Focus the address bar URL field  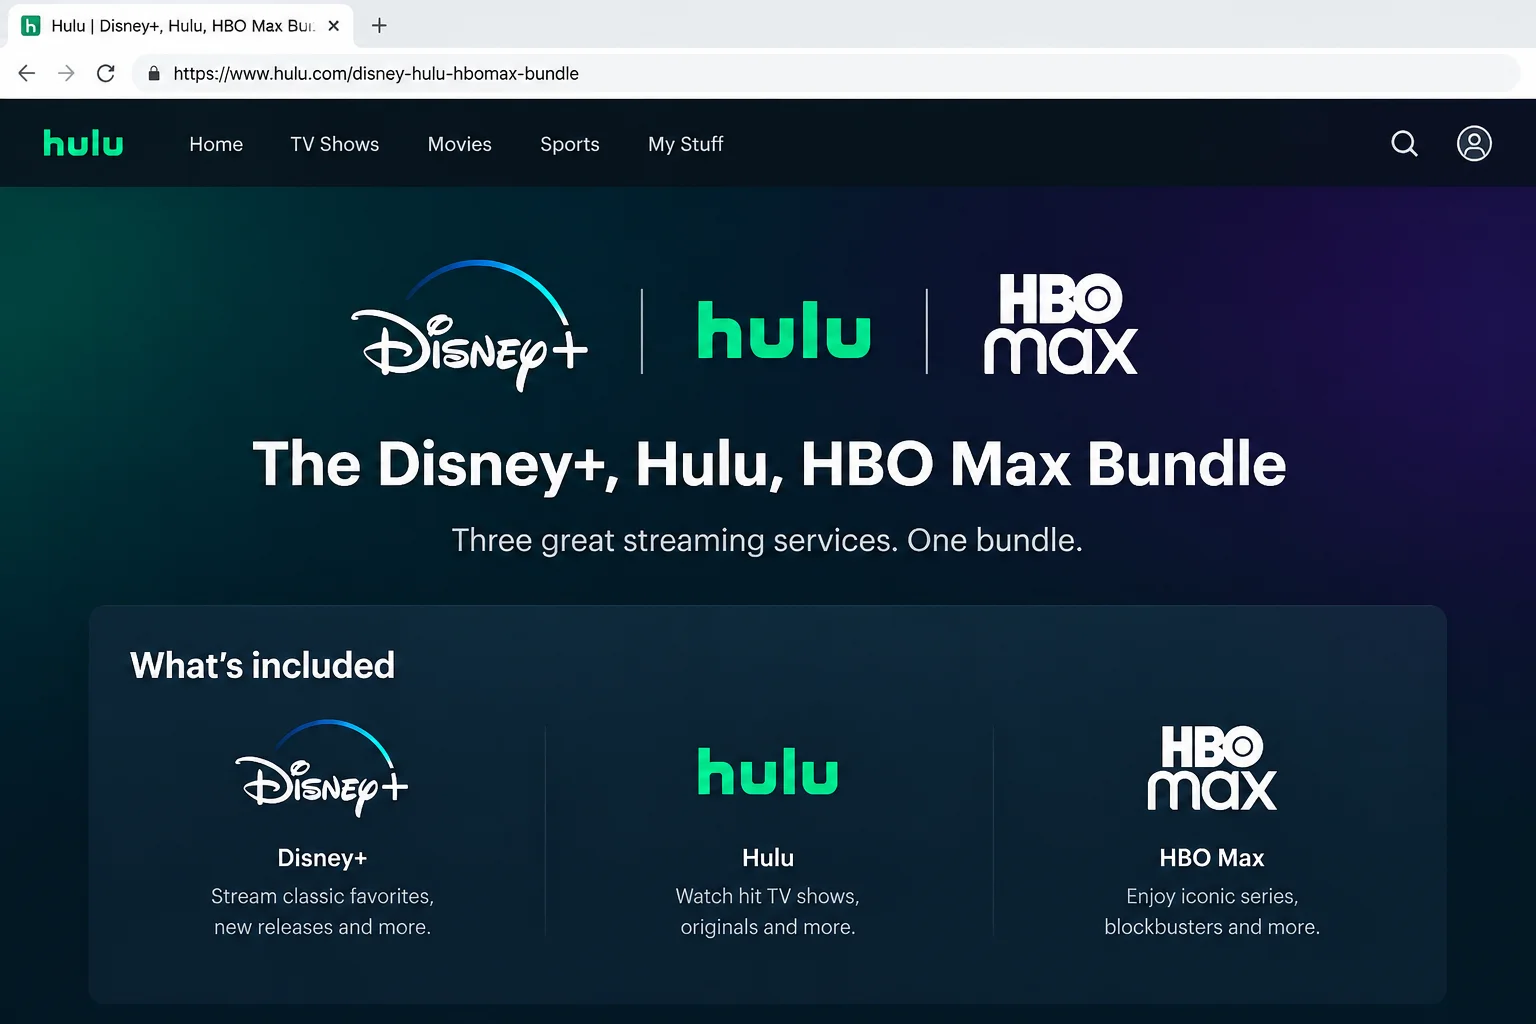pos(826,73)
